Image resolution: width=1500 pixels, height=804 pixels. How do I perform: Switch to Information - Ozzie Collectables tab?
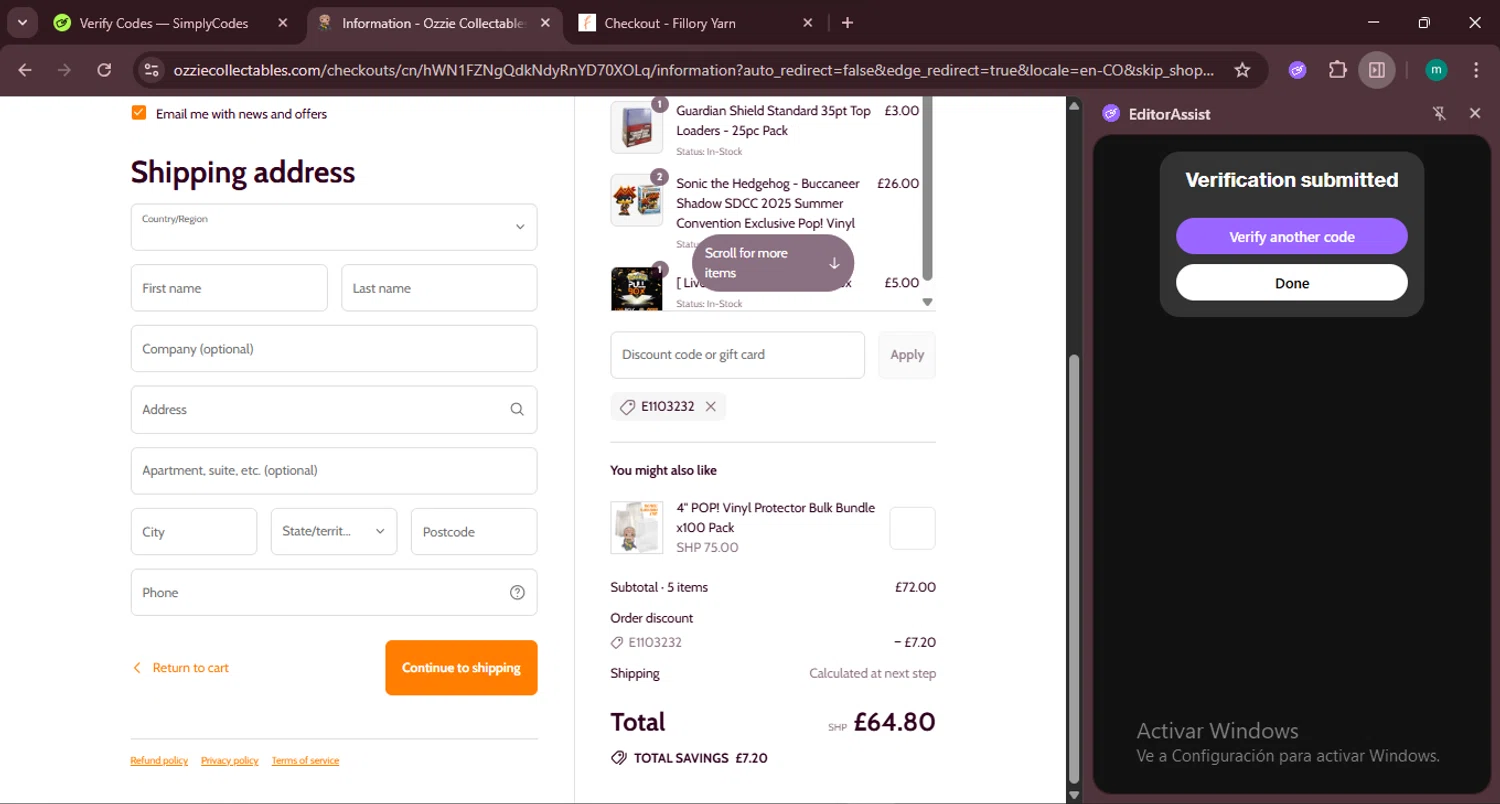click(x=434, y=23)
